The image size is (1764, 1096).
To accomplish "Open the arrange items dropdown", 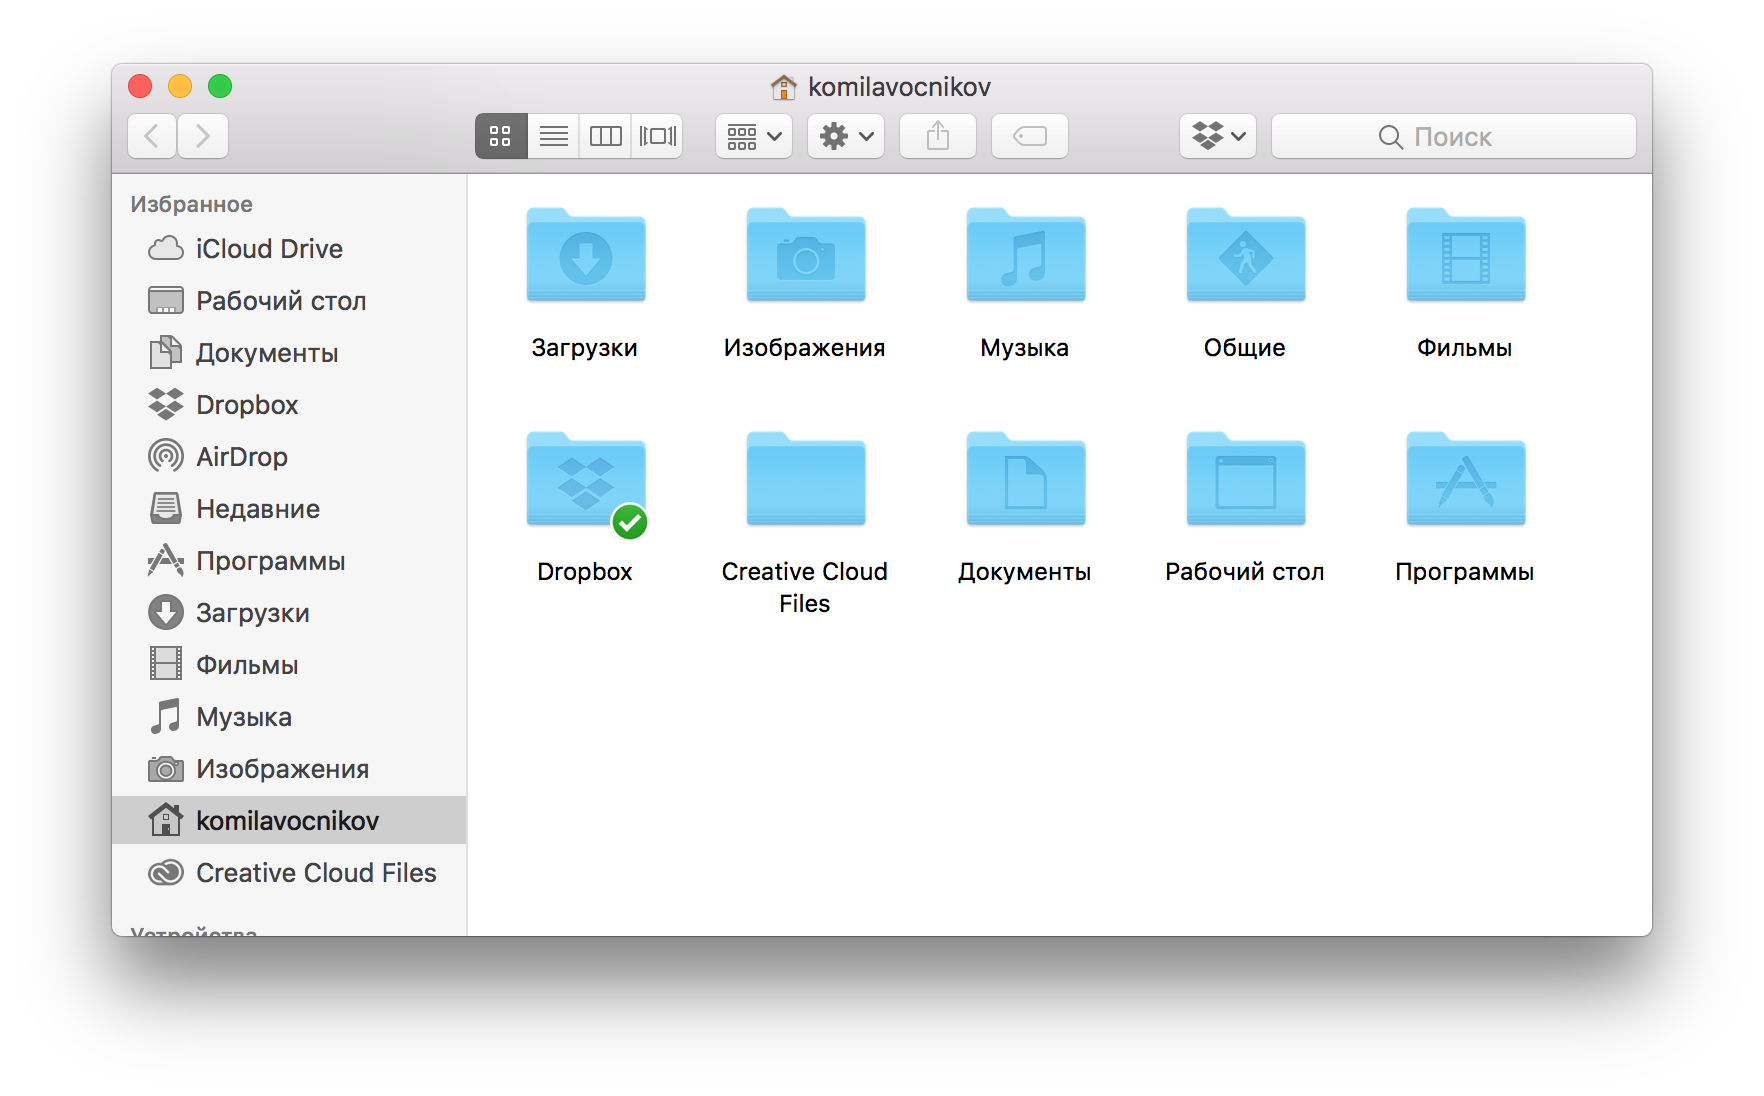I will (x=753, y=136).
